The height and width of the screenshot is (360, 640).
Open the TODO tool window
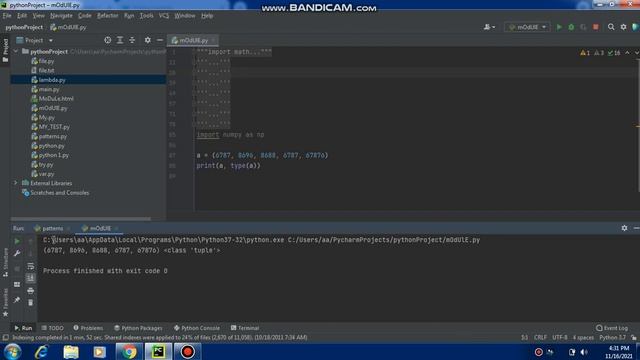click(53, 328)
